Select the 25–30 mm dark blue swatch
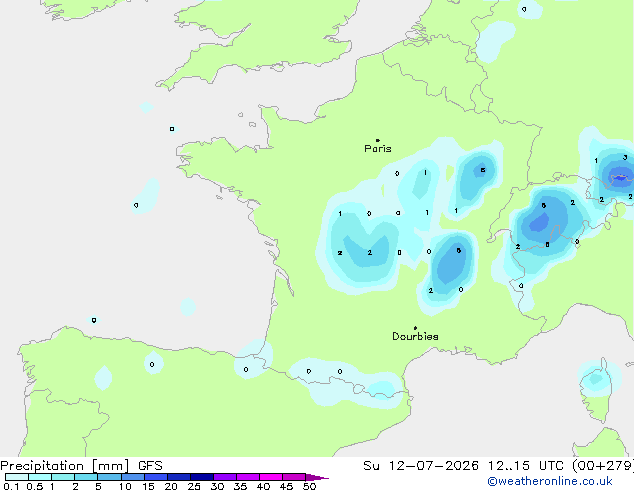 pyautogui.click(x=202, y=477)
